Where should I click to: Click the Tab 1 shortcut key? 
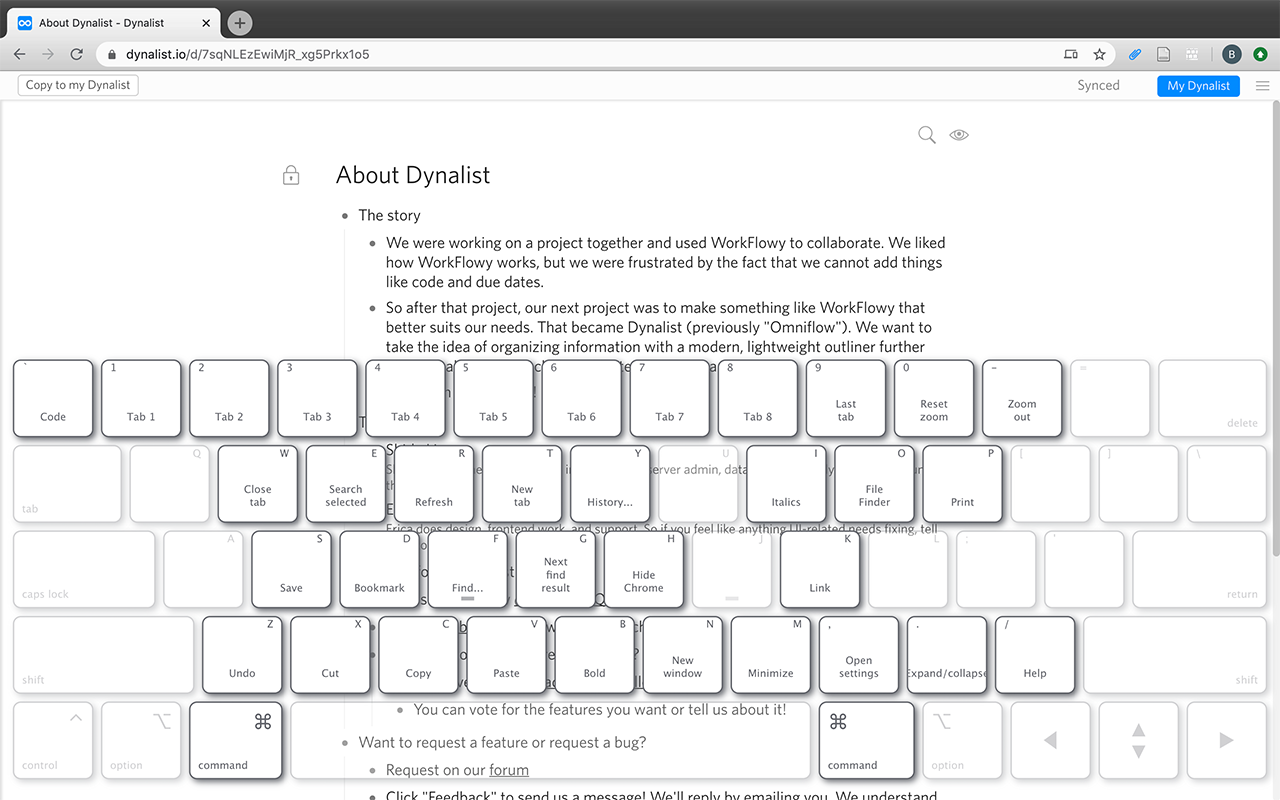[141, 398]
